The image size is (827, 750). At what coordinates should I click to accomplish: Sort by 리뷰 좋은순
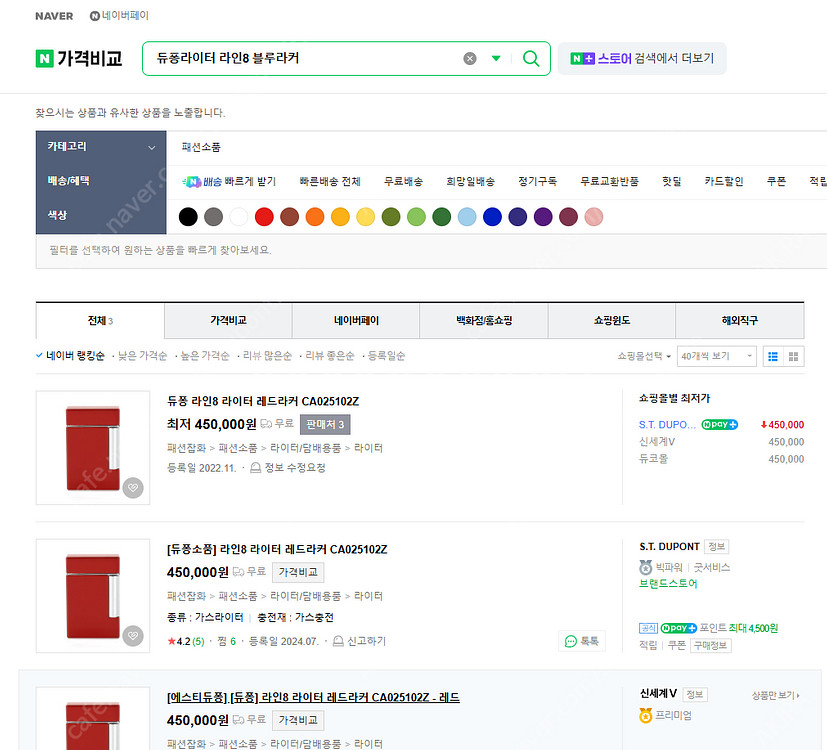pyautogui.click(x=330, y=356)
